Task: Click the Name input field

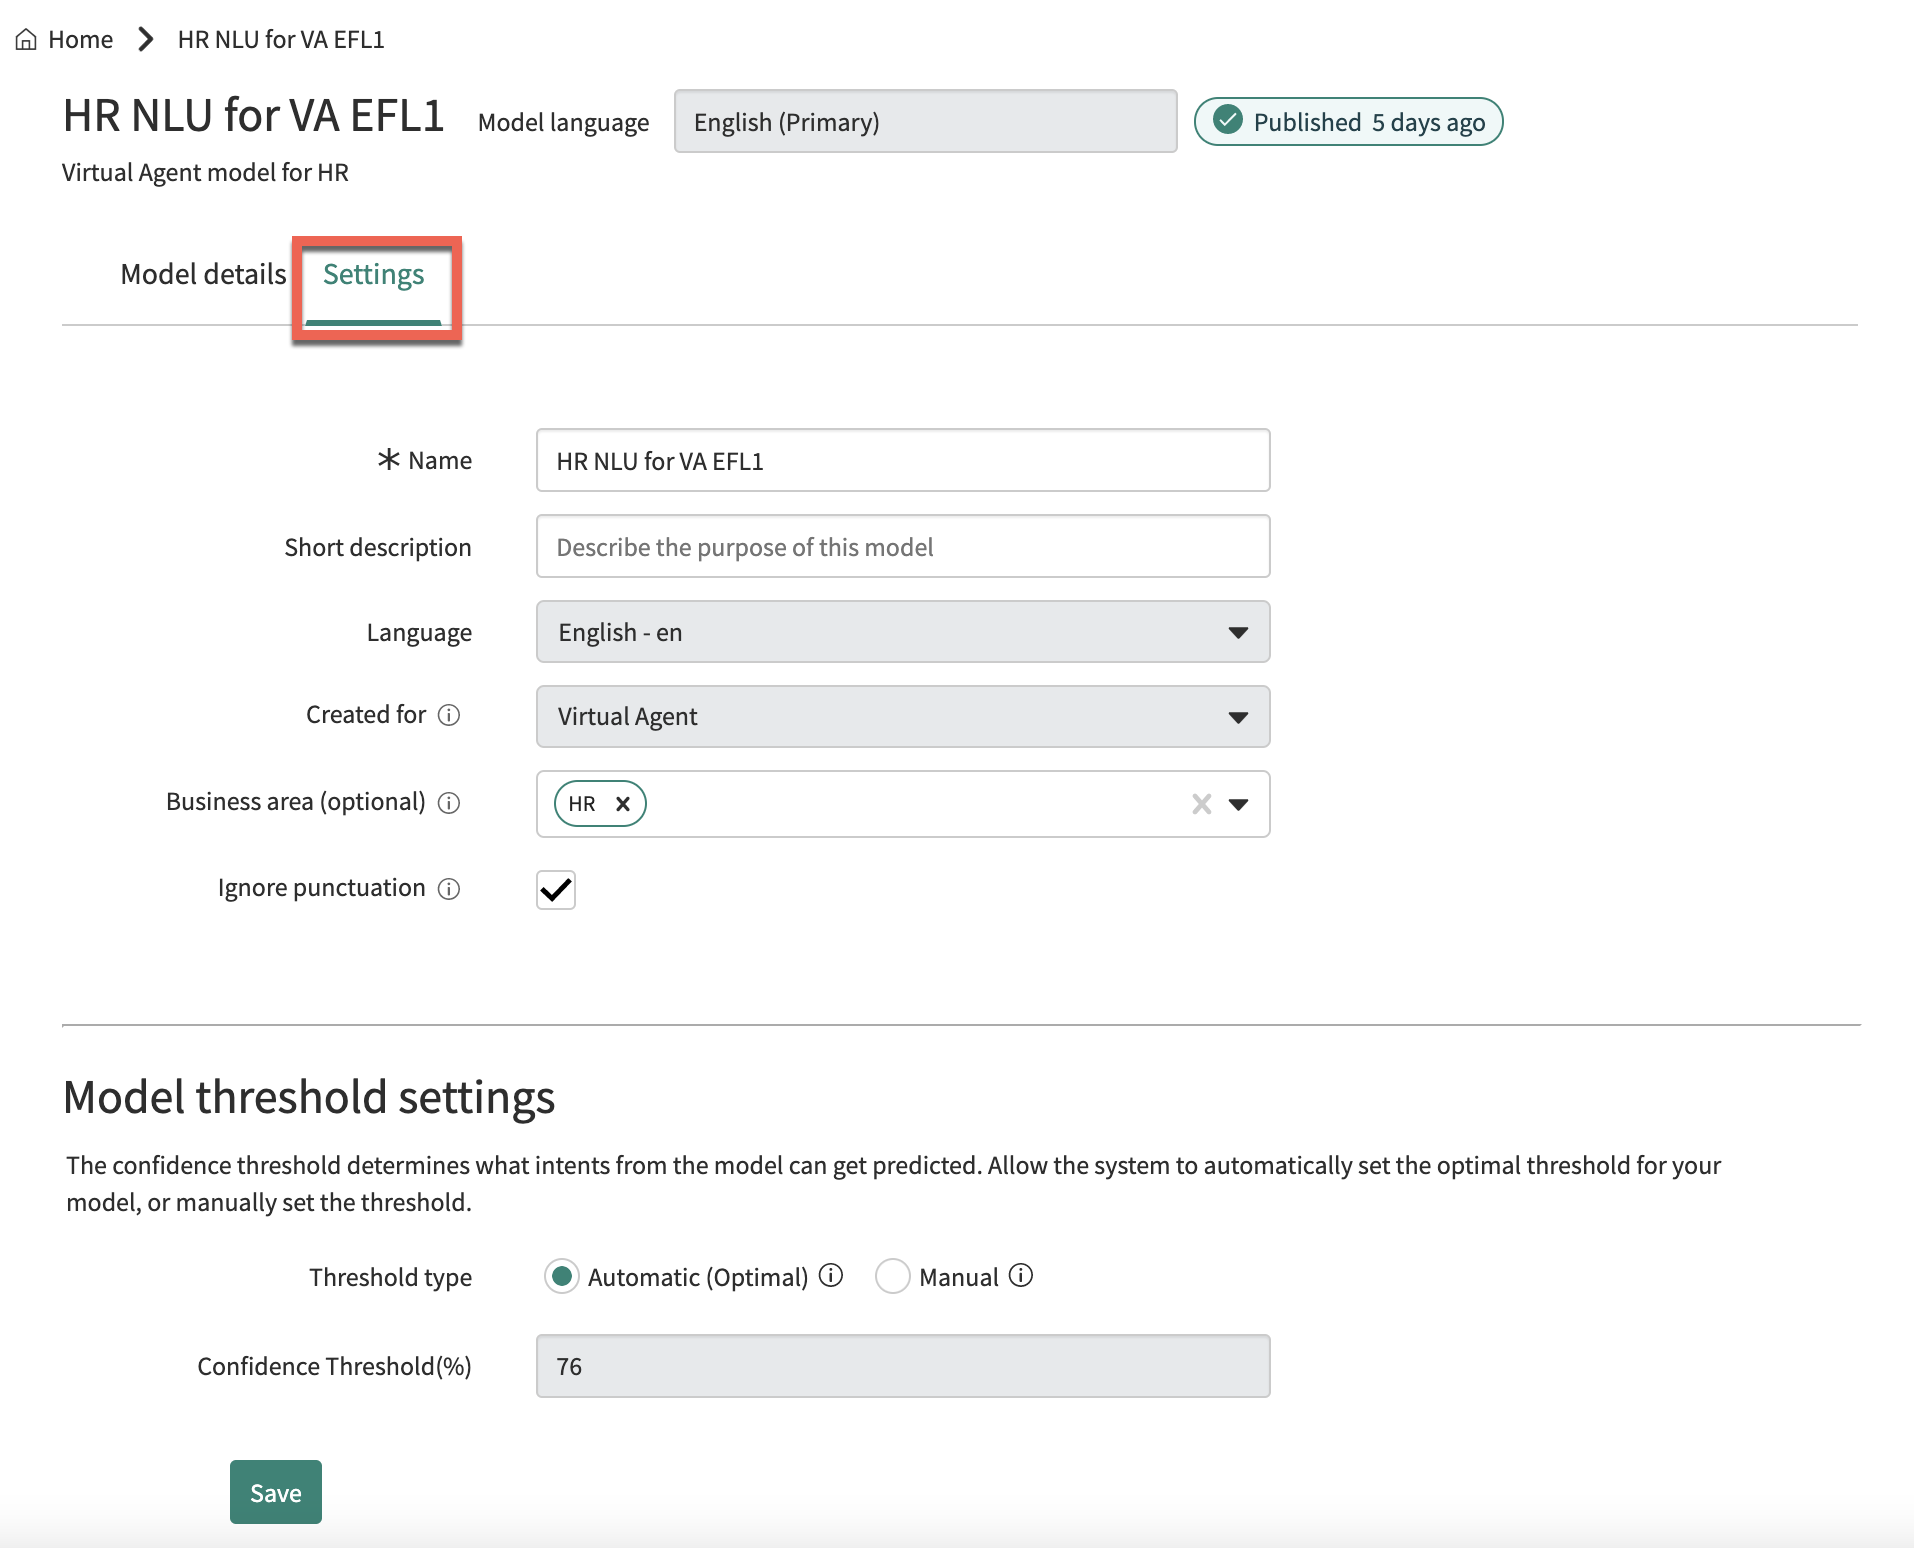Action: (903, 460)
